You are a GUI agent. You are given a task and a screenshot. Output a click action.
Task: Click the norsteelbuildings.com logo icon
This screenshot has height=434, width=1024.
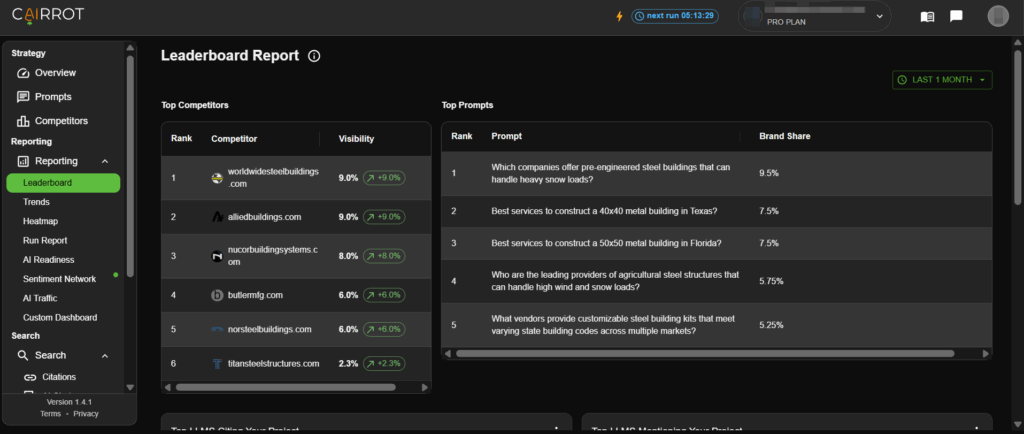[217, 329]
